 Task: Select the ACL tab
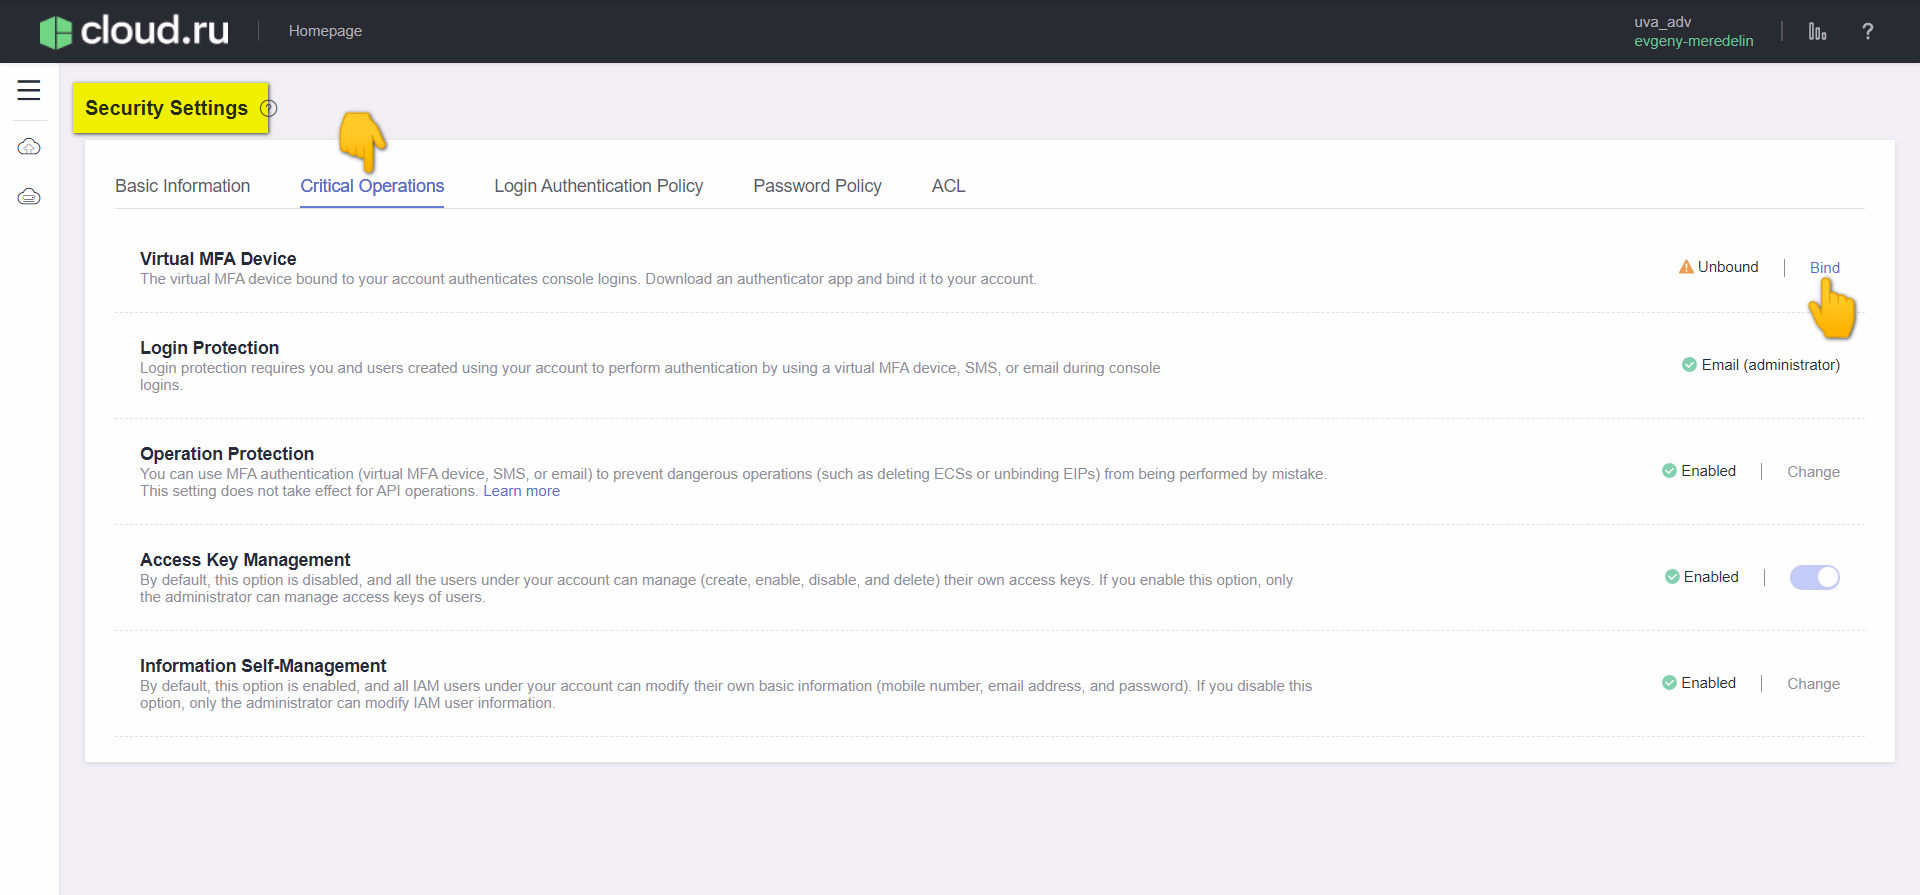point(948,186)
